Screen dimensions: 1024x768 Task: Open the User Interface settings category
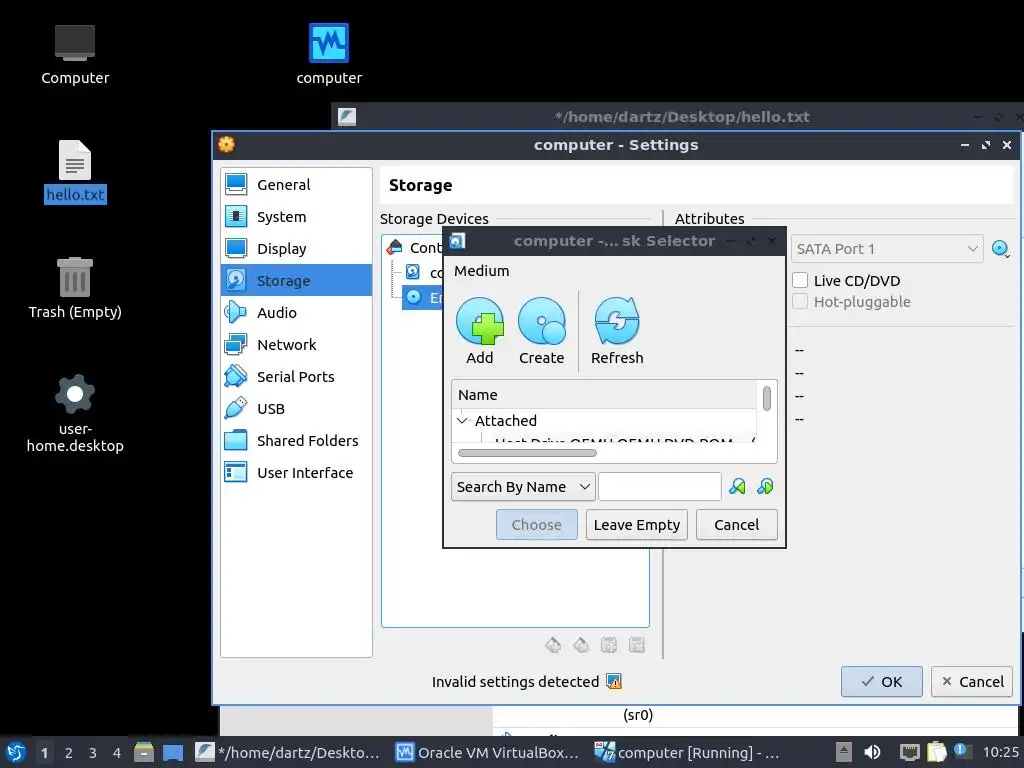coord(296,472)
